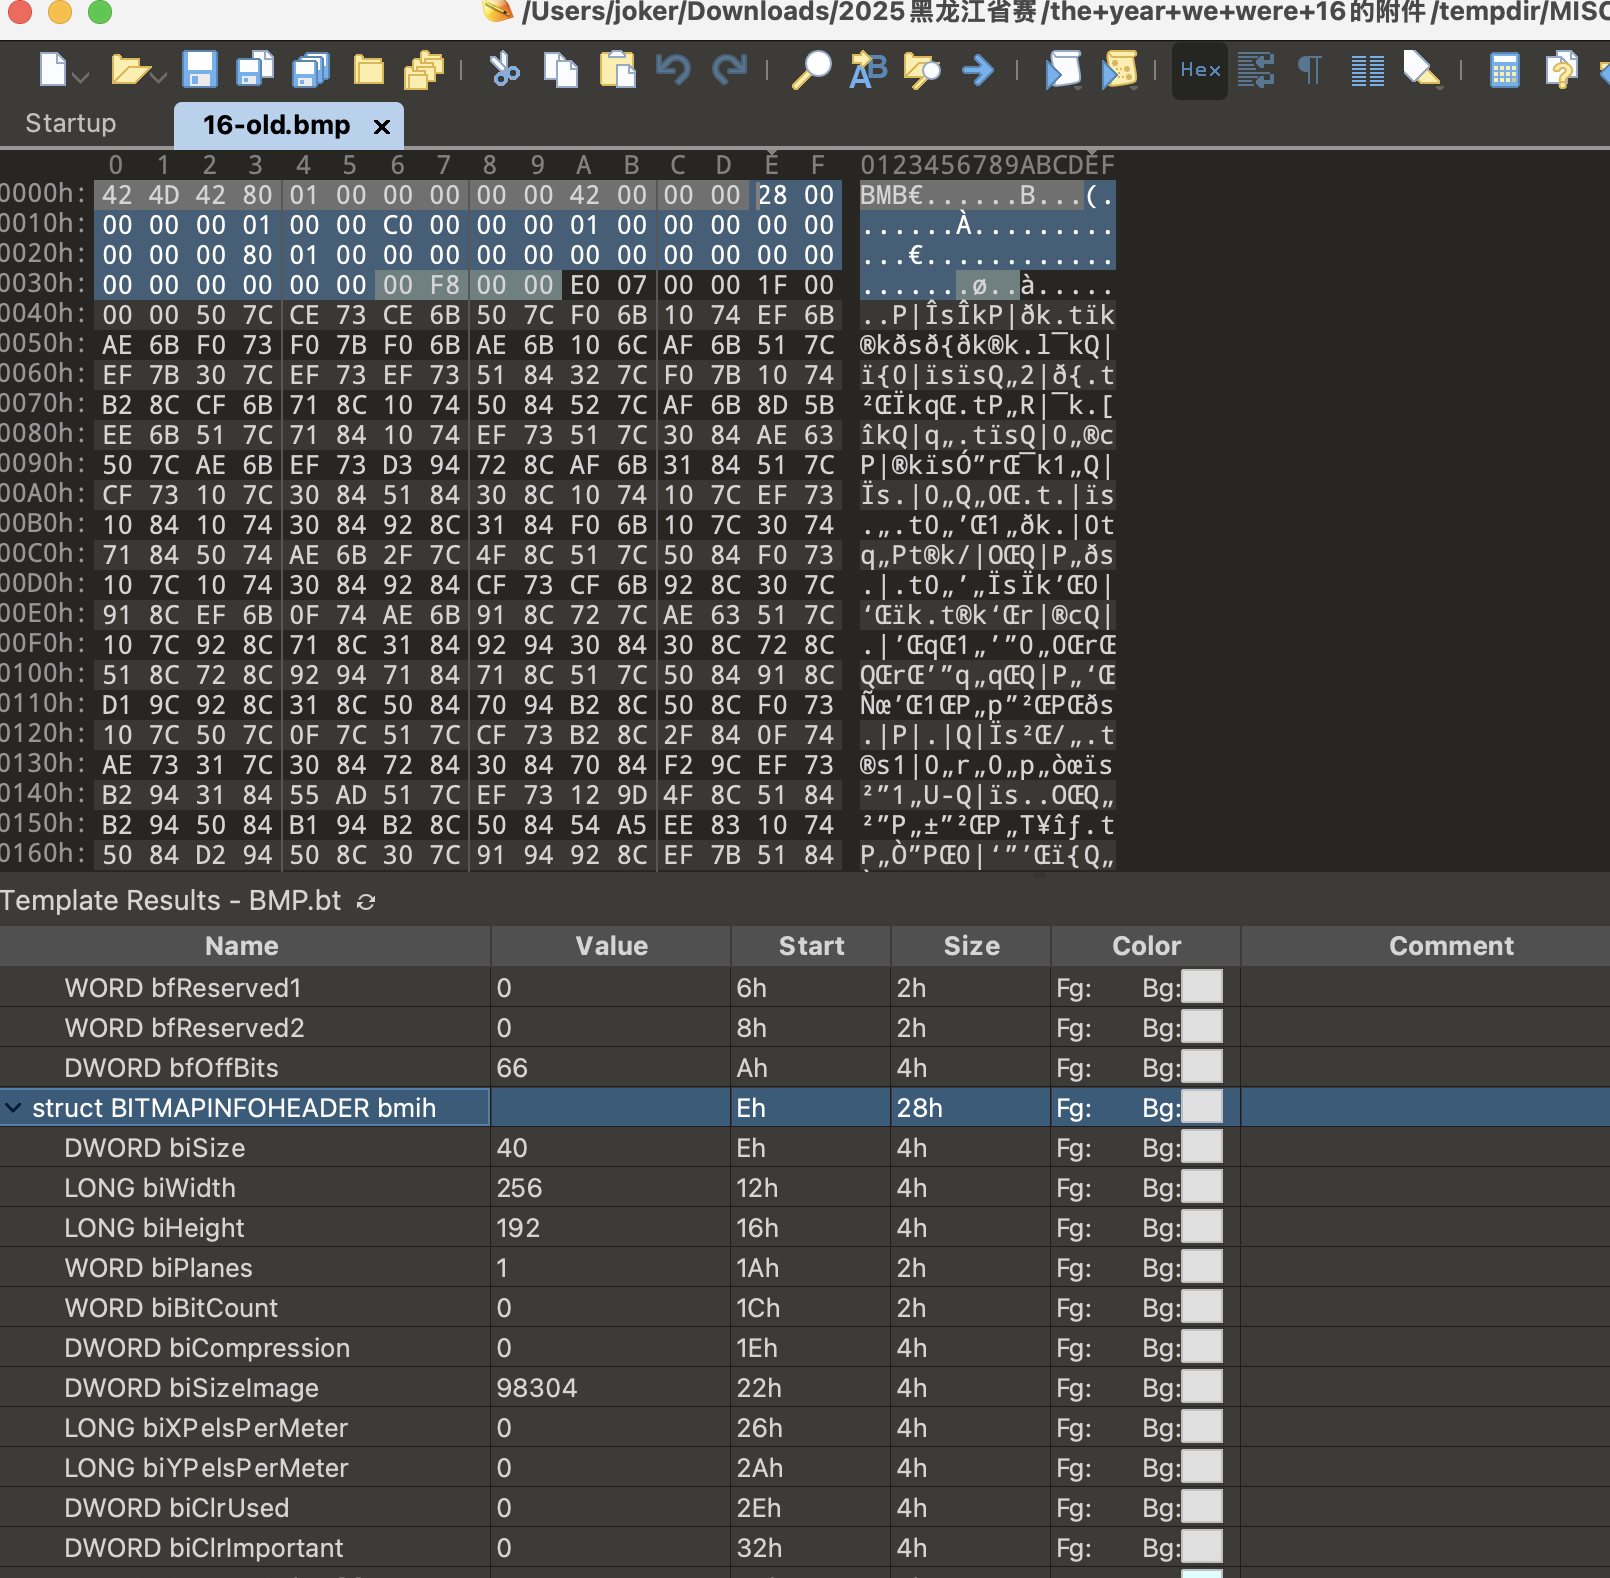Click the Run Template icon

point(1120,70)
